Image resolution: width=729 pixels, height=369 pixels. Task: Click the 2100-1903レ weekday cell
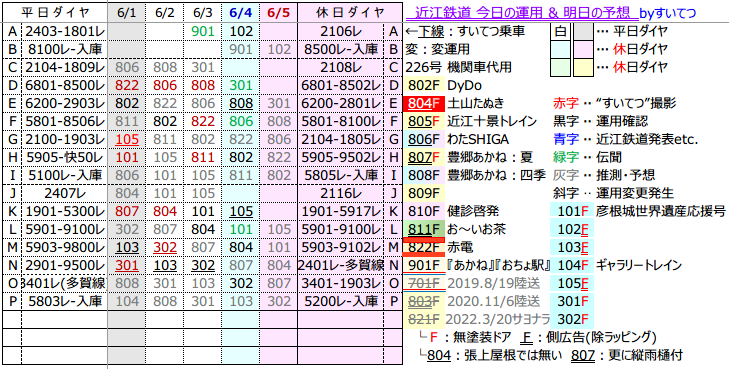pos(65,139)
